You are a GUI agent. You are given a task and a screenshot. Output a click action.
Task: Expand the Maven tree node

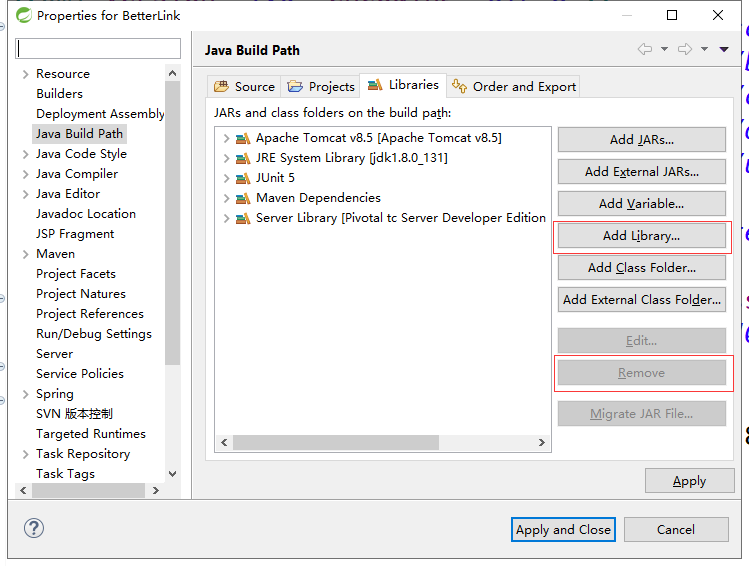25,255
